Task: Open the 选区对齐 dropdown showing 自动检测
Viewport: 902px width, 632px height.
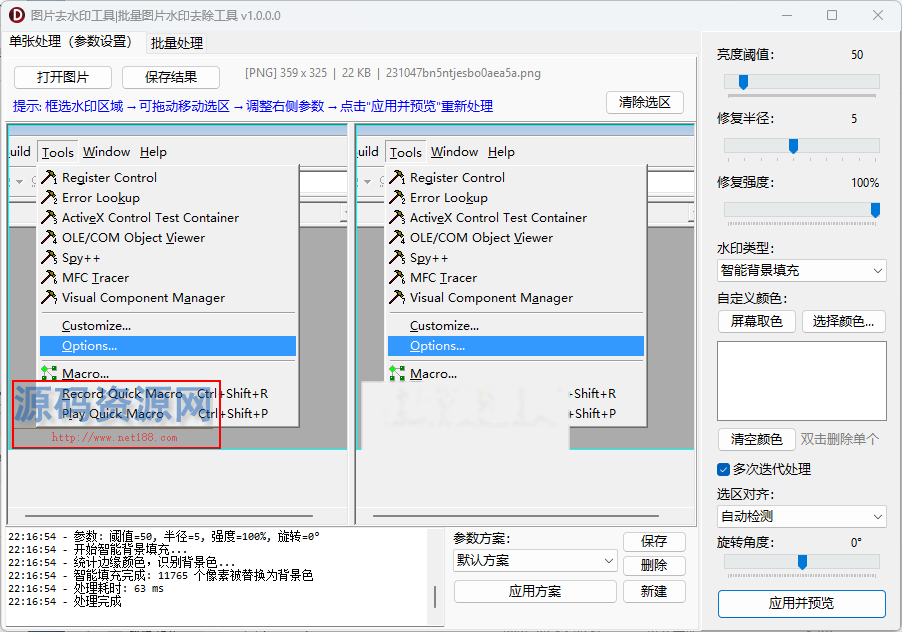Action: click(x=800, y=516)
